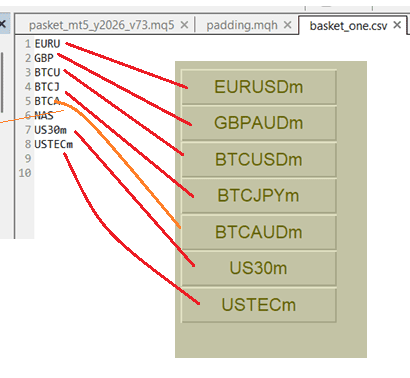Viewport: 410px width, 378px height.
Task: Click the US30m text on line 7
Action: (51, 130)
